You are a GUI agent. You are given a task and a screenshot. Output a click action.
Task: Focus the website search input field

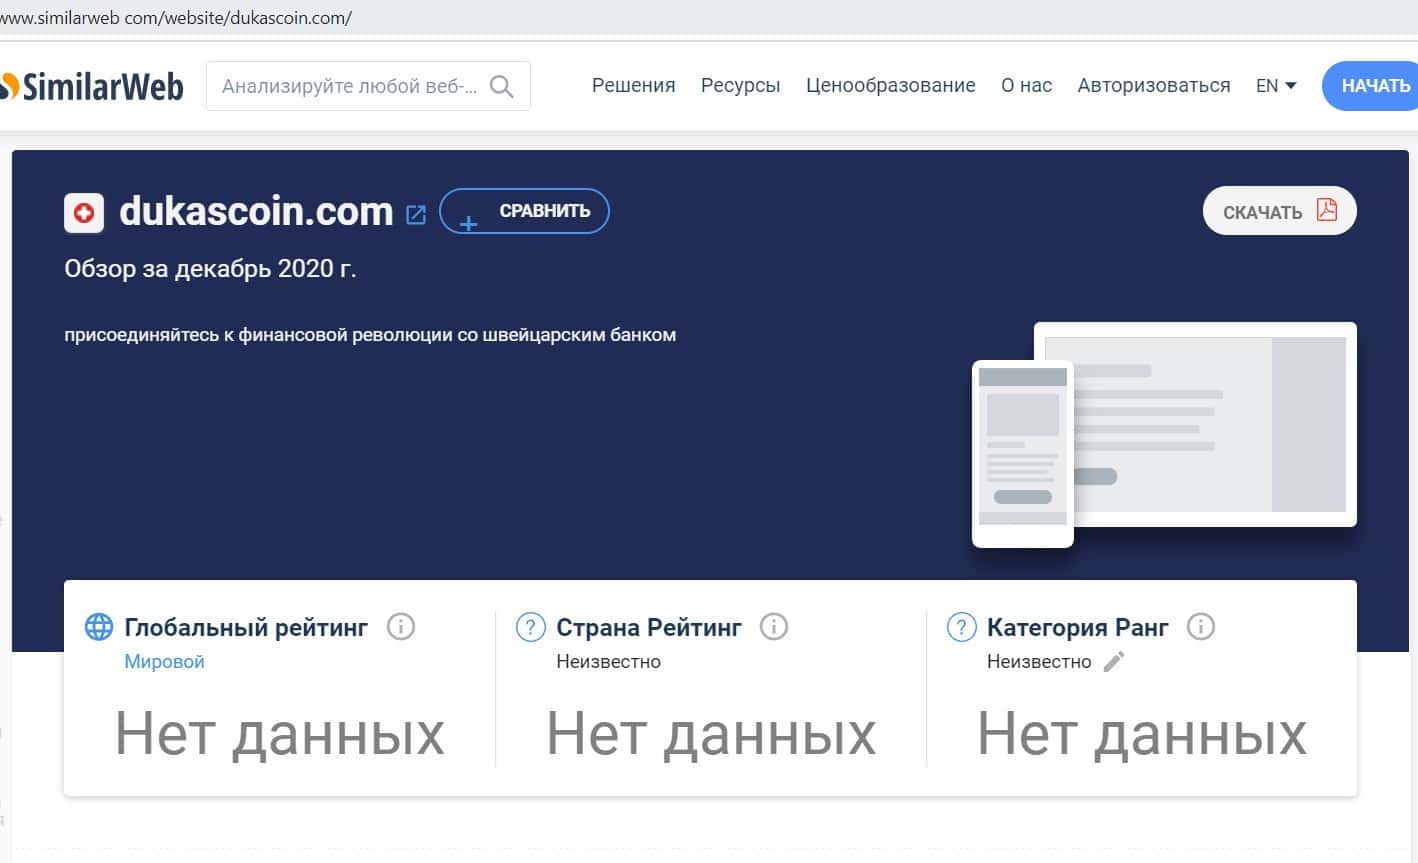(x=368, y=87)
